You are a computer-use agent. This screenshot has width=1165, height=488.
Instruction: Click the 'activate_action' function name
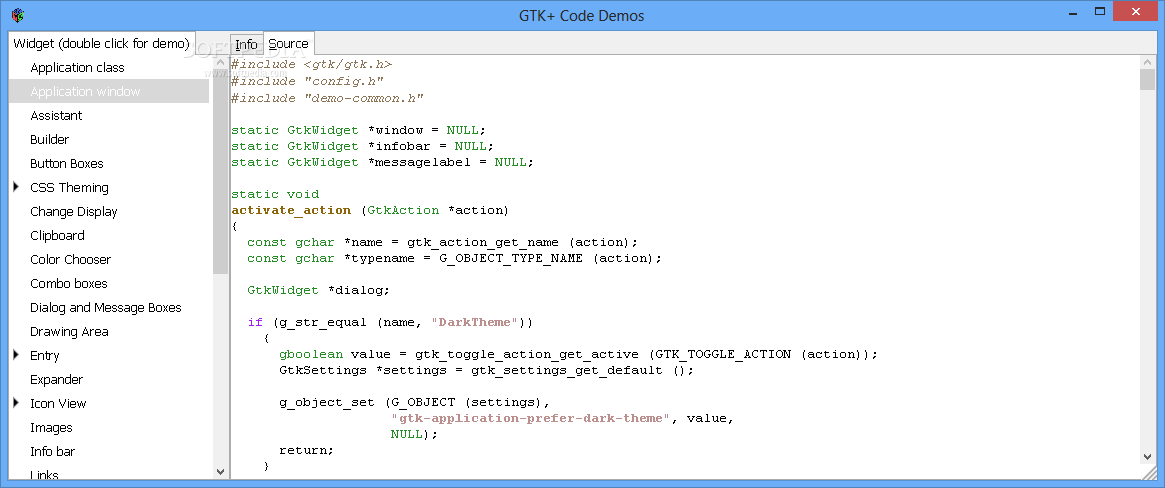(291, 210)
